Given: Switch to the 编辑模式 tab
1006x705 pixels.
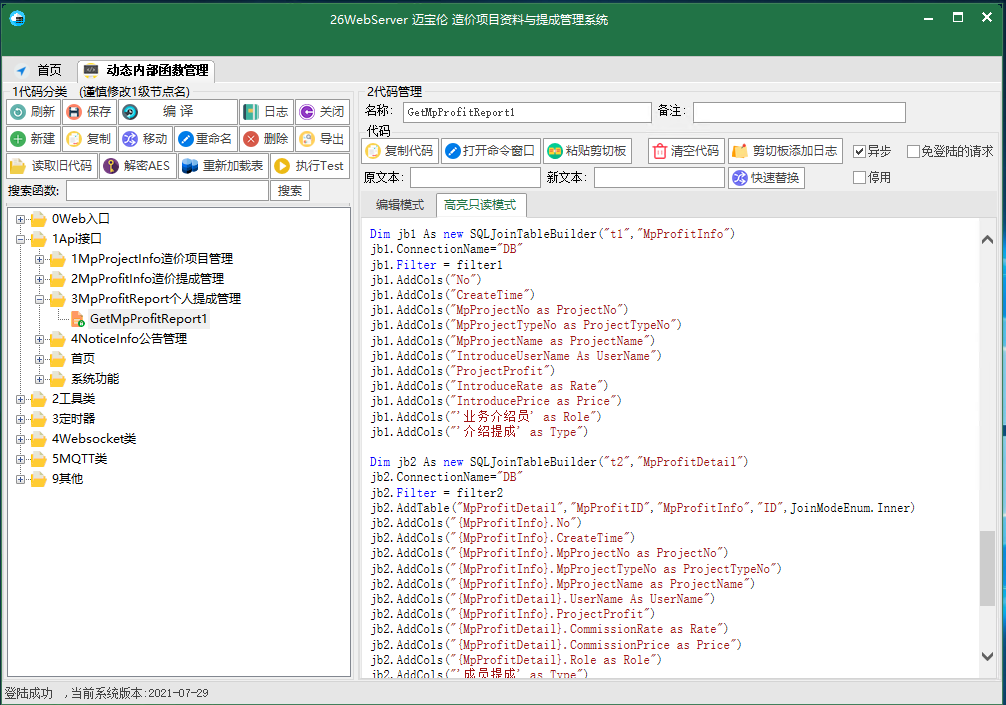Looking at the screenshot, I should click(x=400, y=205).
